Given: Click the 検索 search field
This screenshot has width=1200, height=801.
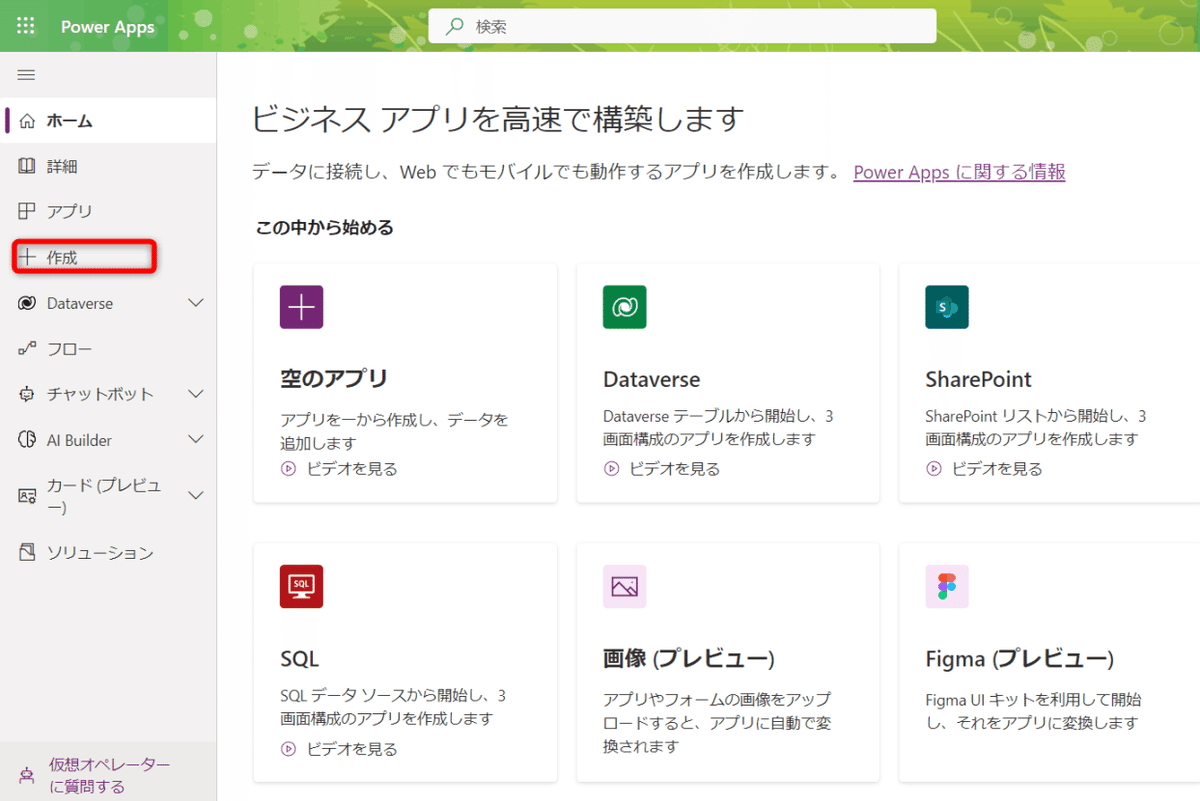Looking at the screenshot, I should [x=682, y=27].
